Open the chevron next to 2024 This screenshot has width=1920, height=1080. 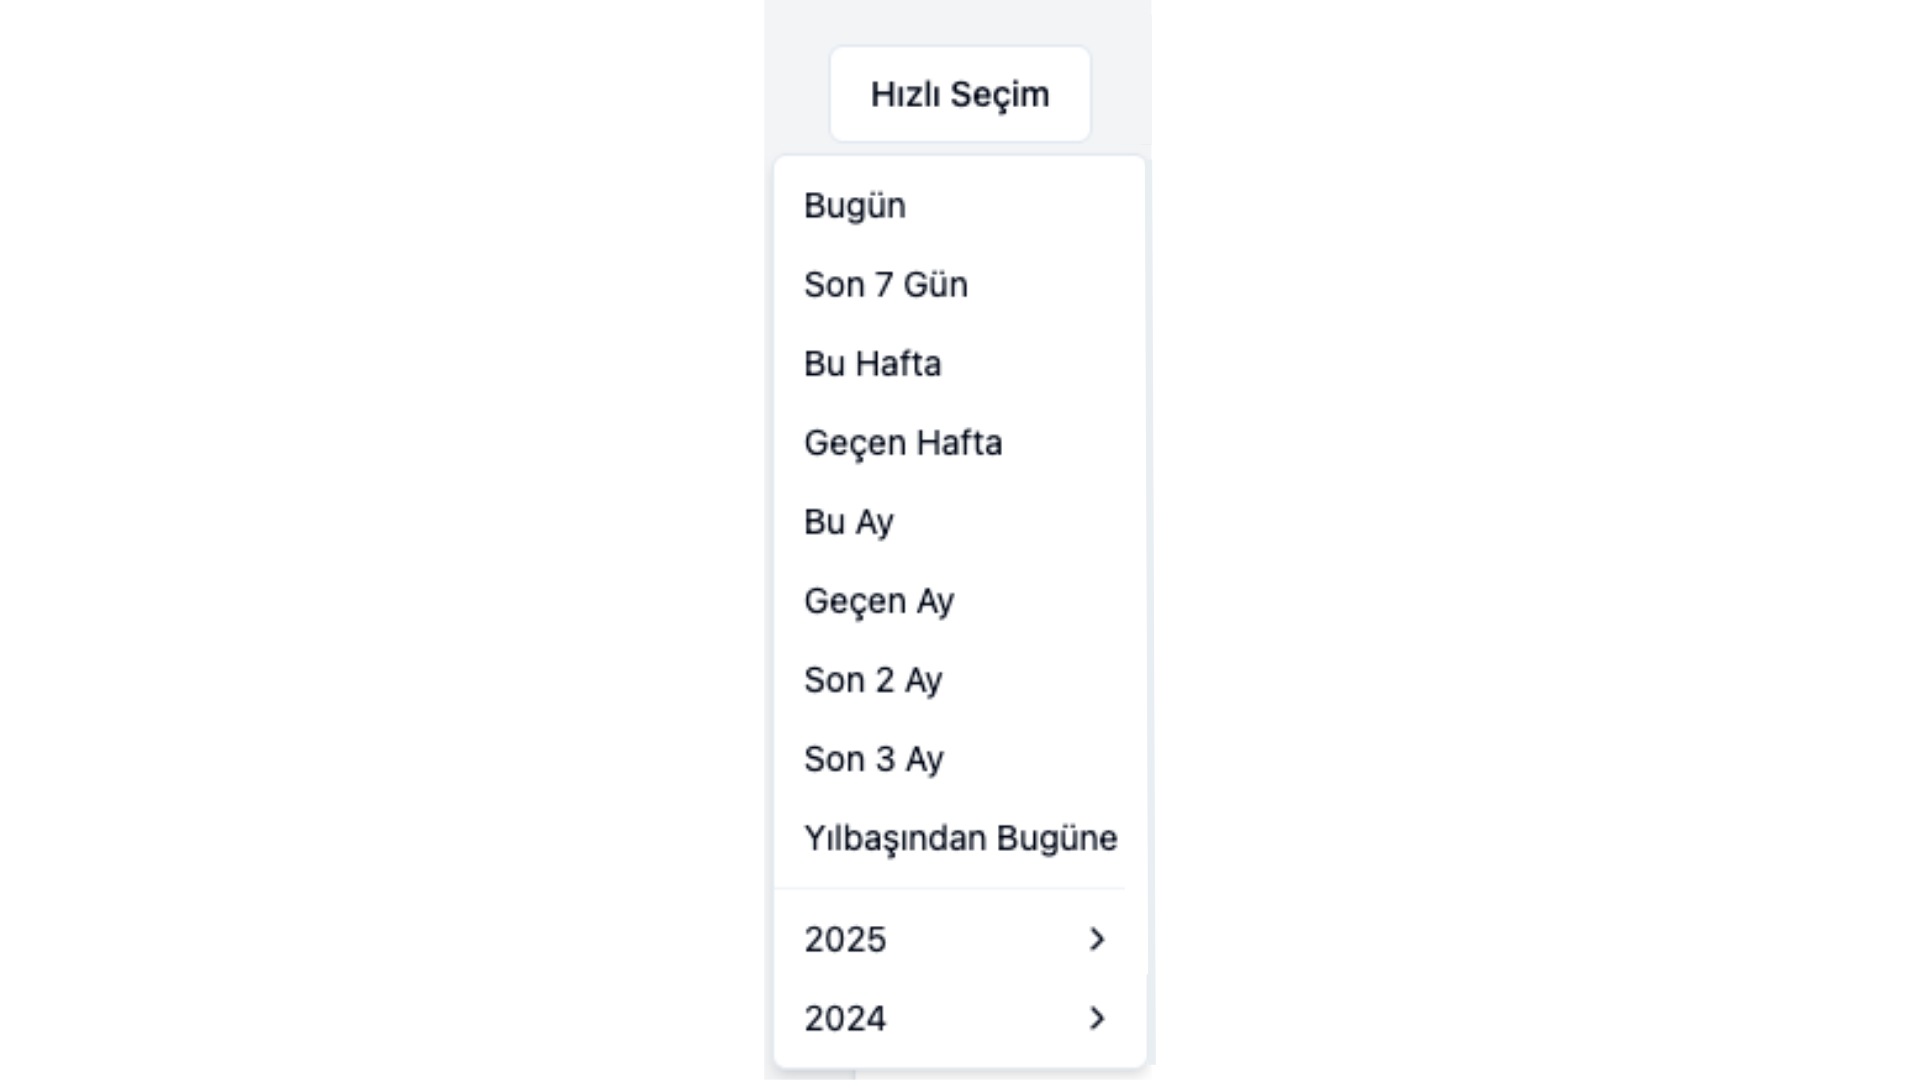(1097, 1018)
